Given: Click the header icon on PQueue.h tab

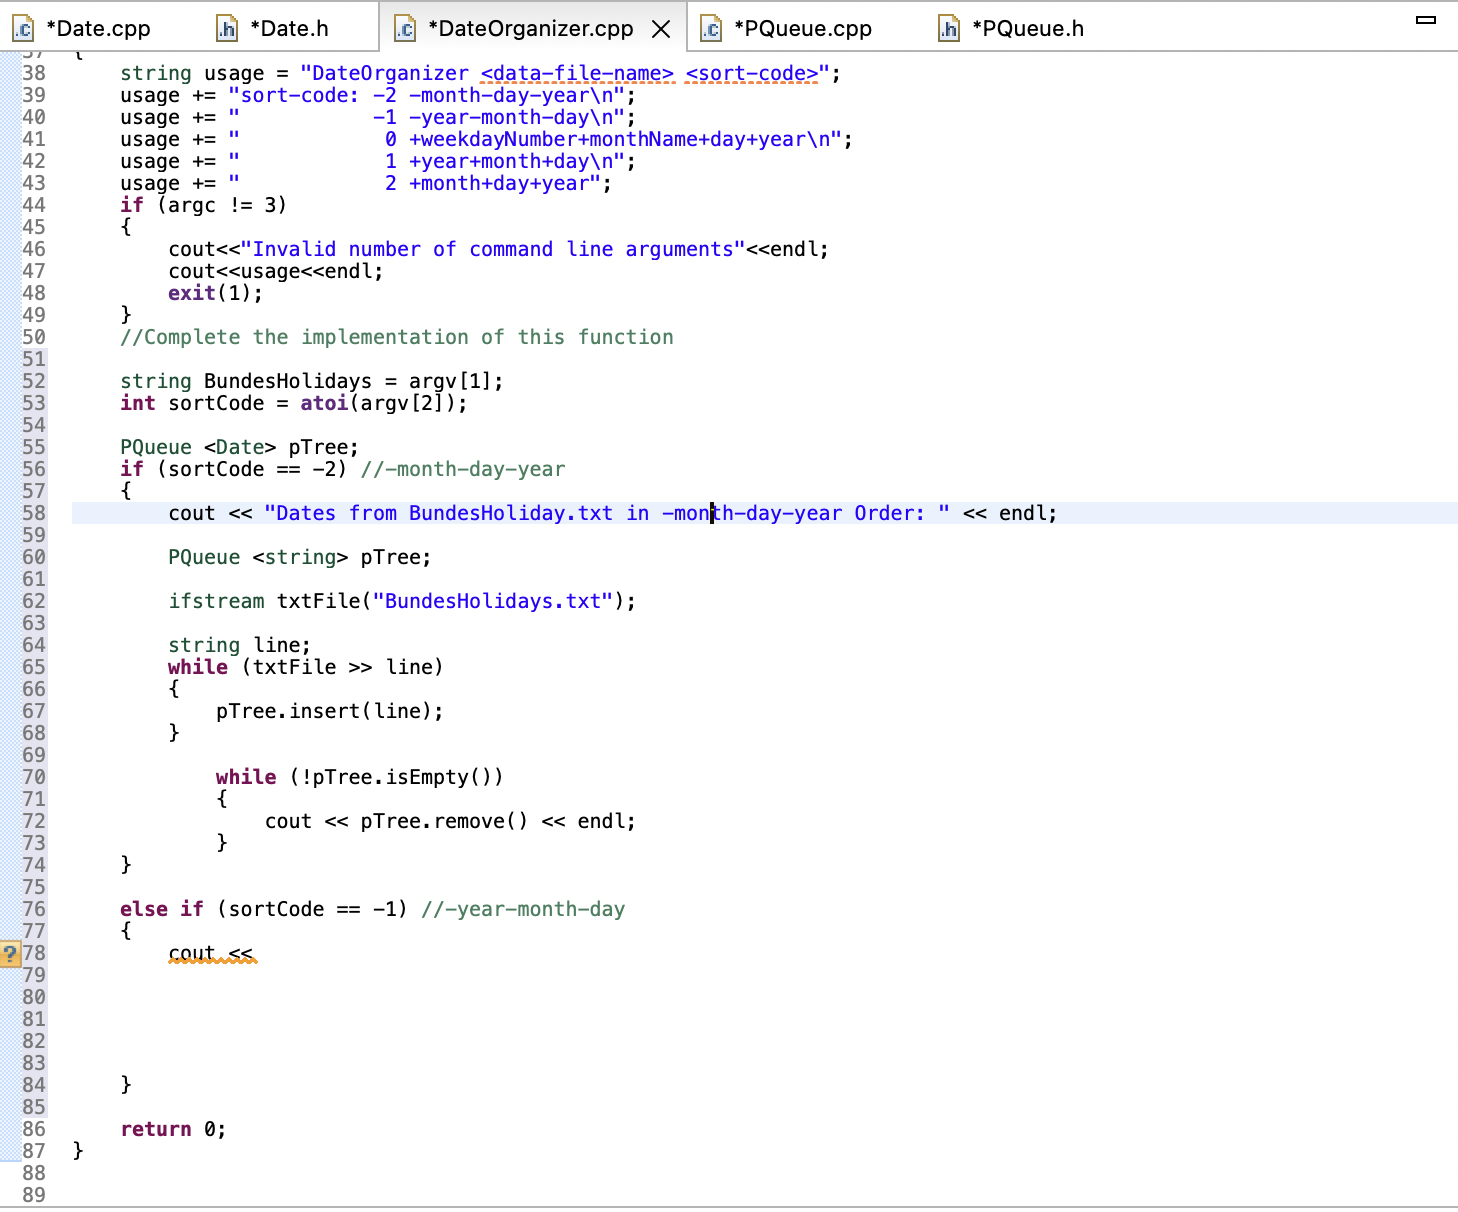Looking at the screenshot, I should click(947, 28).
